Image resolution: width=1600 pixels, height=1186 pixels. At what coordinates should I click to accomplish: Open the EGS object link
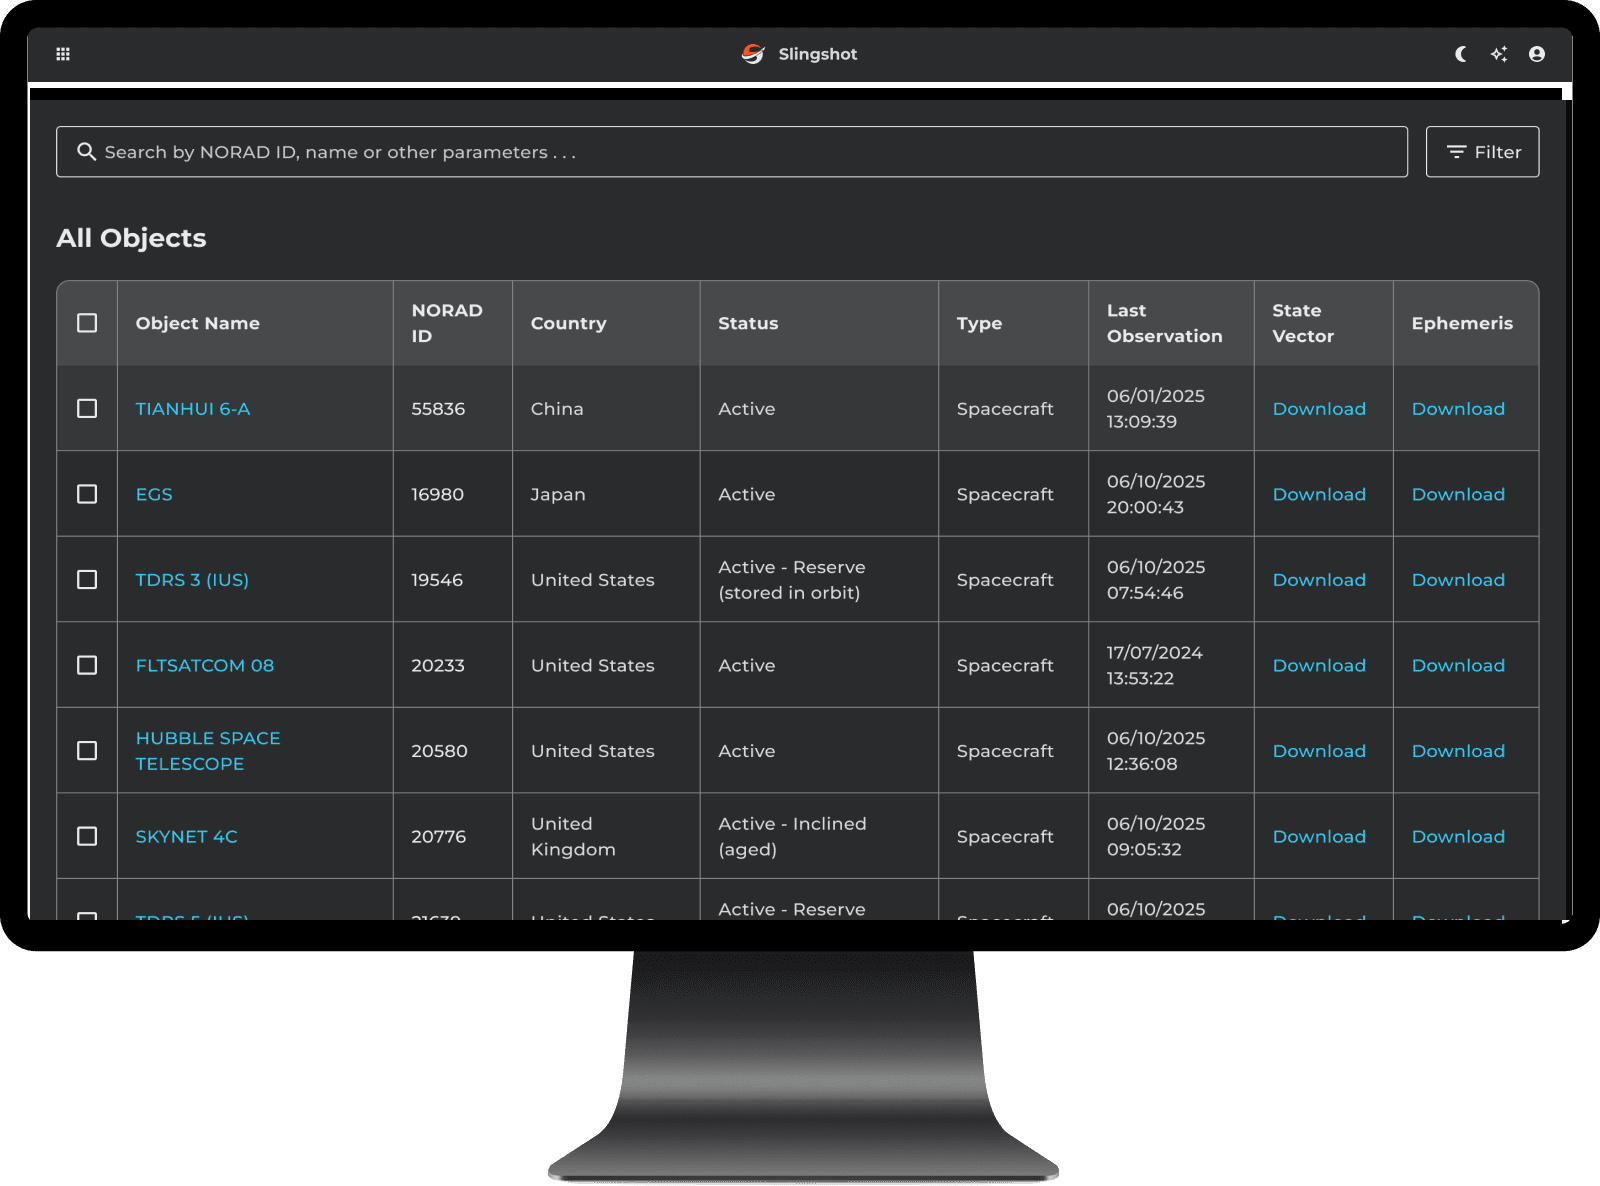pos(154,494)
